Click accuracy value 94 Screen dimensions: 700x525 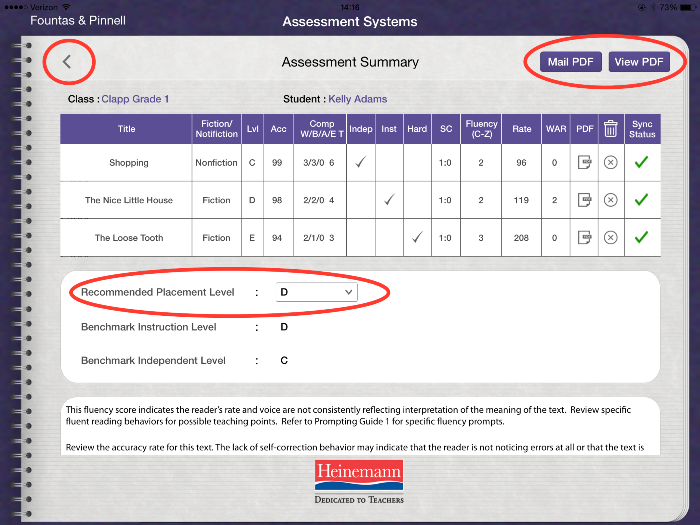(x=277, y=238)
